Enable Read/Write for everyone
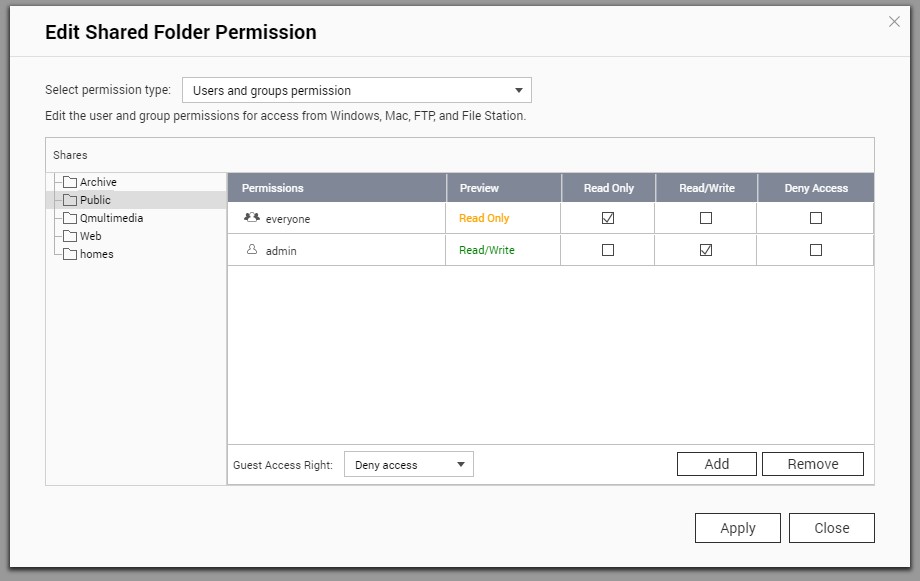 click(x=706, y=218)
